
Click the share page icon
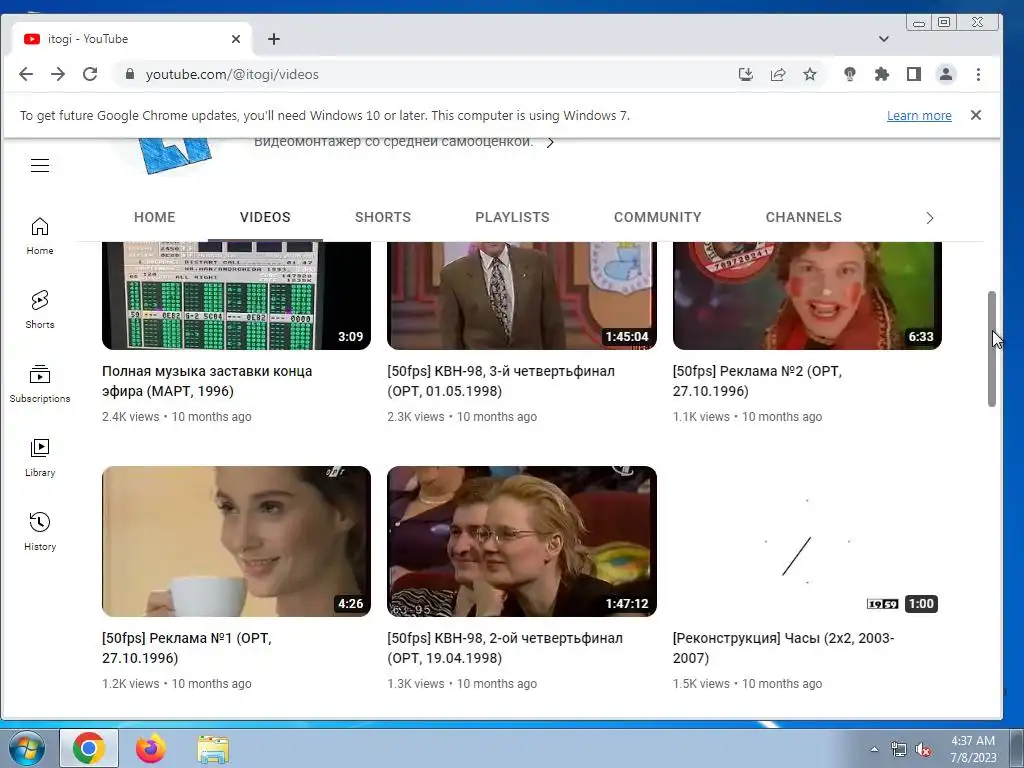pos(778,74)
